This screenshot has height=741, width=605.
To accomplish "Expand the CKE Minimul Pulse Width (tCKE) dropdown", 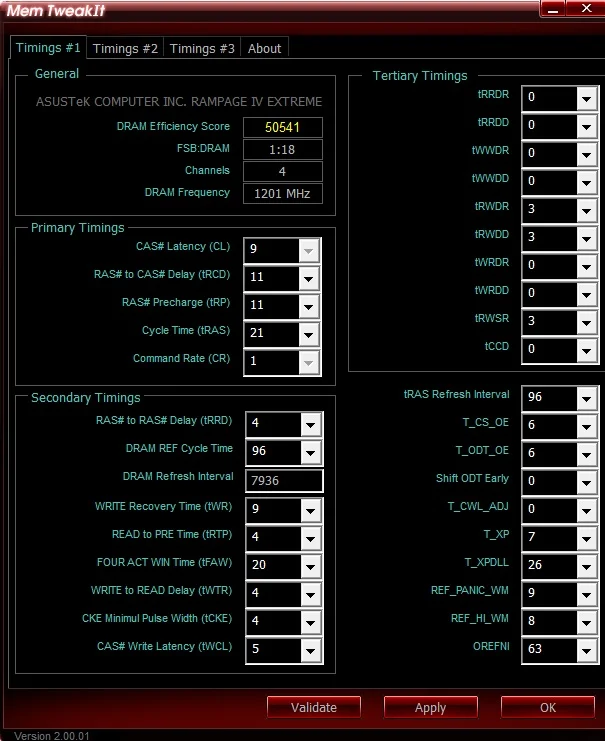I will click(x=310, y=622).
